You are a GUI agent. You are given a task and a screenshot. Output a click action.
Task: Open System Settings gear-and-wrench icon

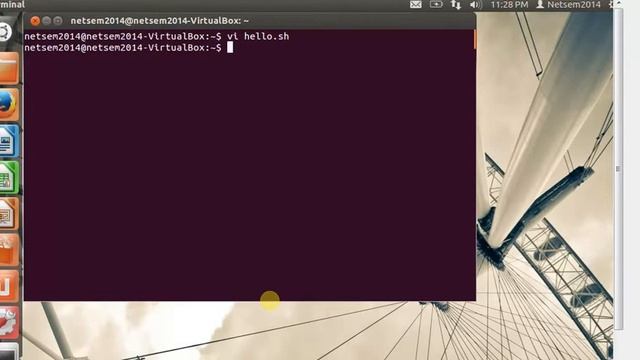click(x=9, y=322)
